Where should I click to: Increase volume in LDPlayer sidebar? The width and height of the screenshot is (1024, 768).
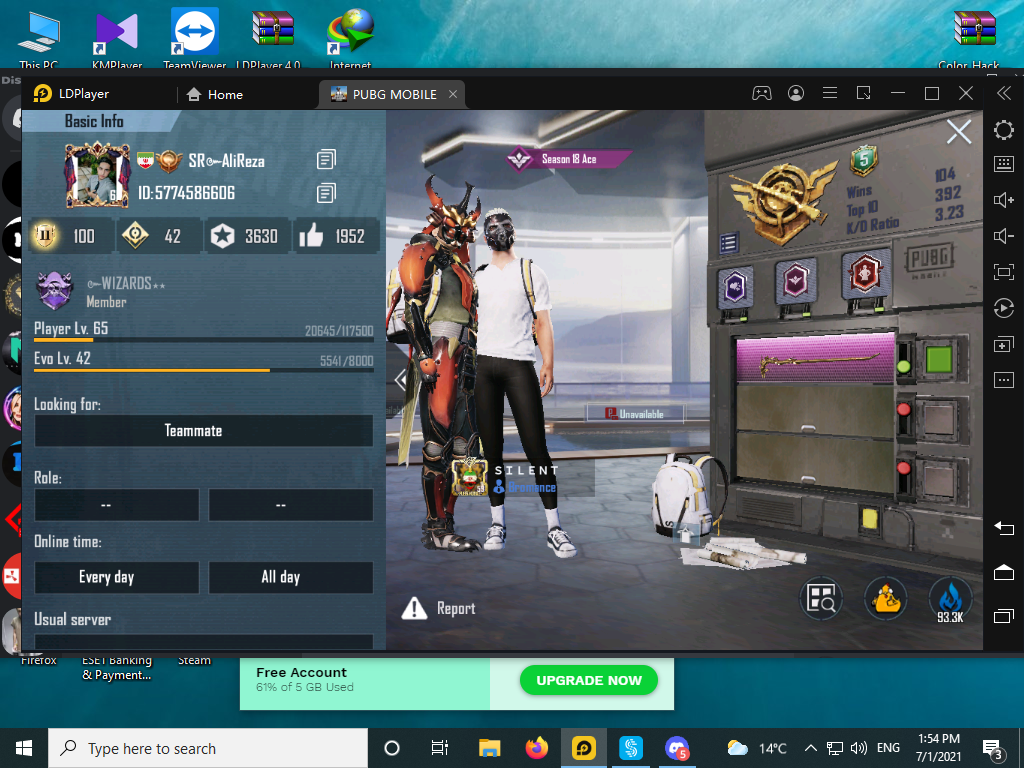coord(1004,200)
